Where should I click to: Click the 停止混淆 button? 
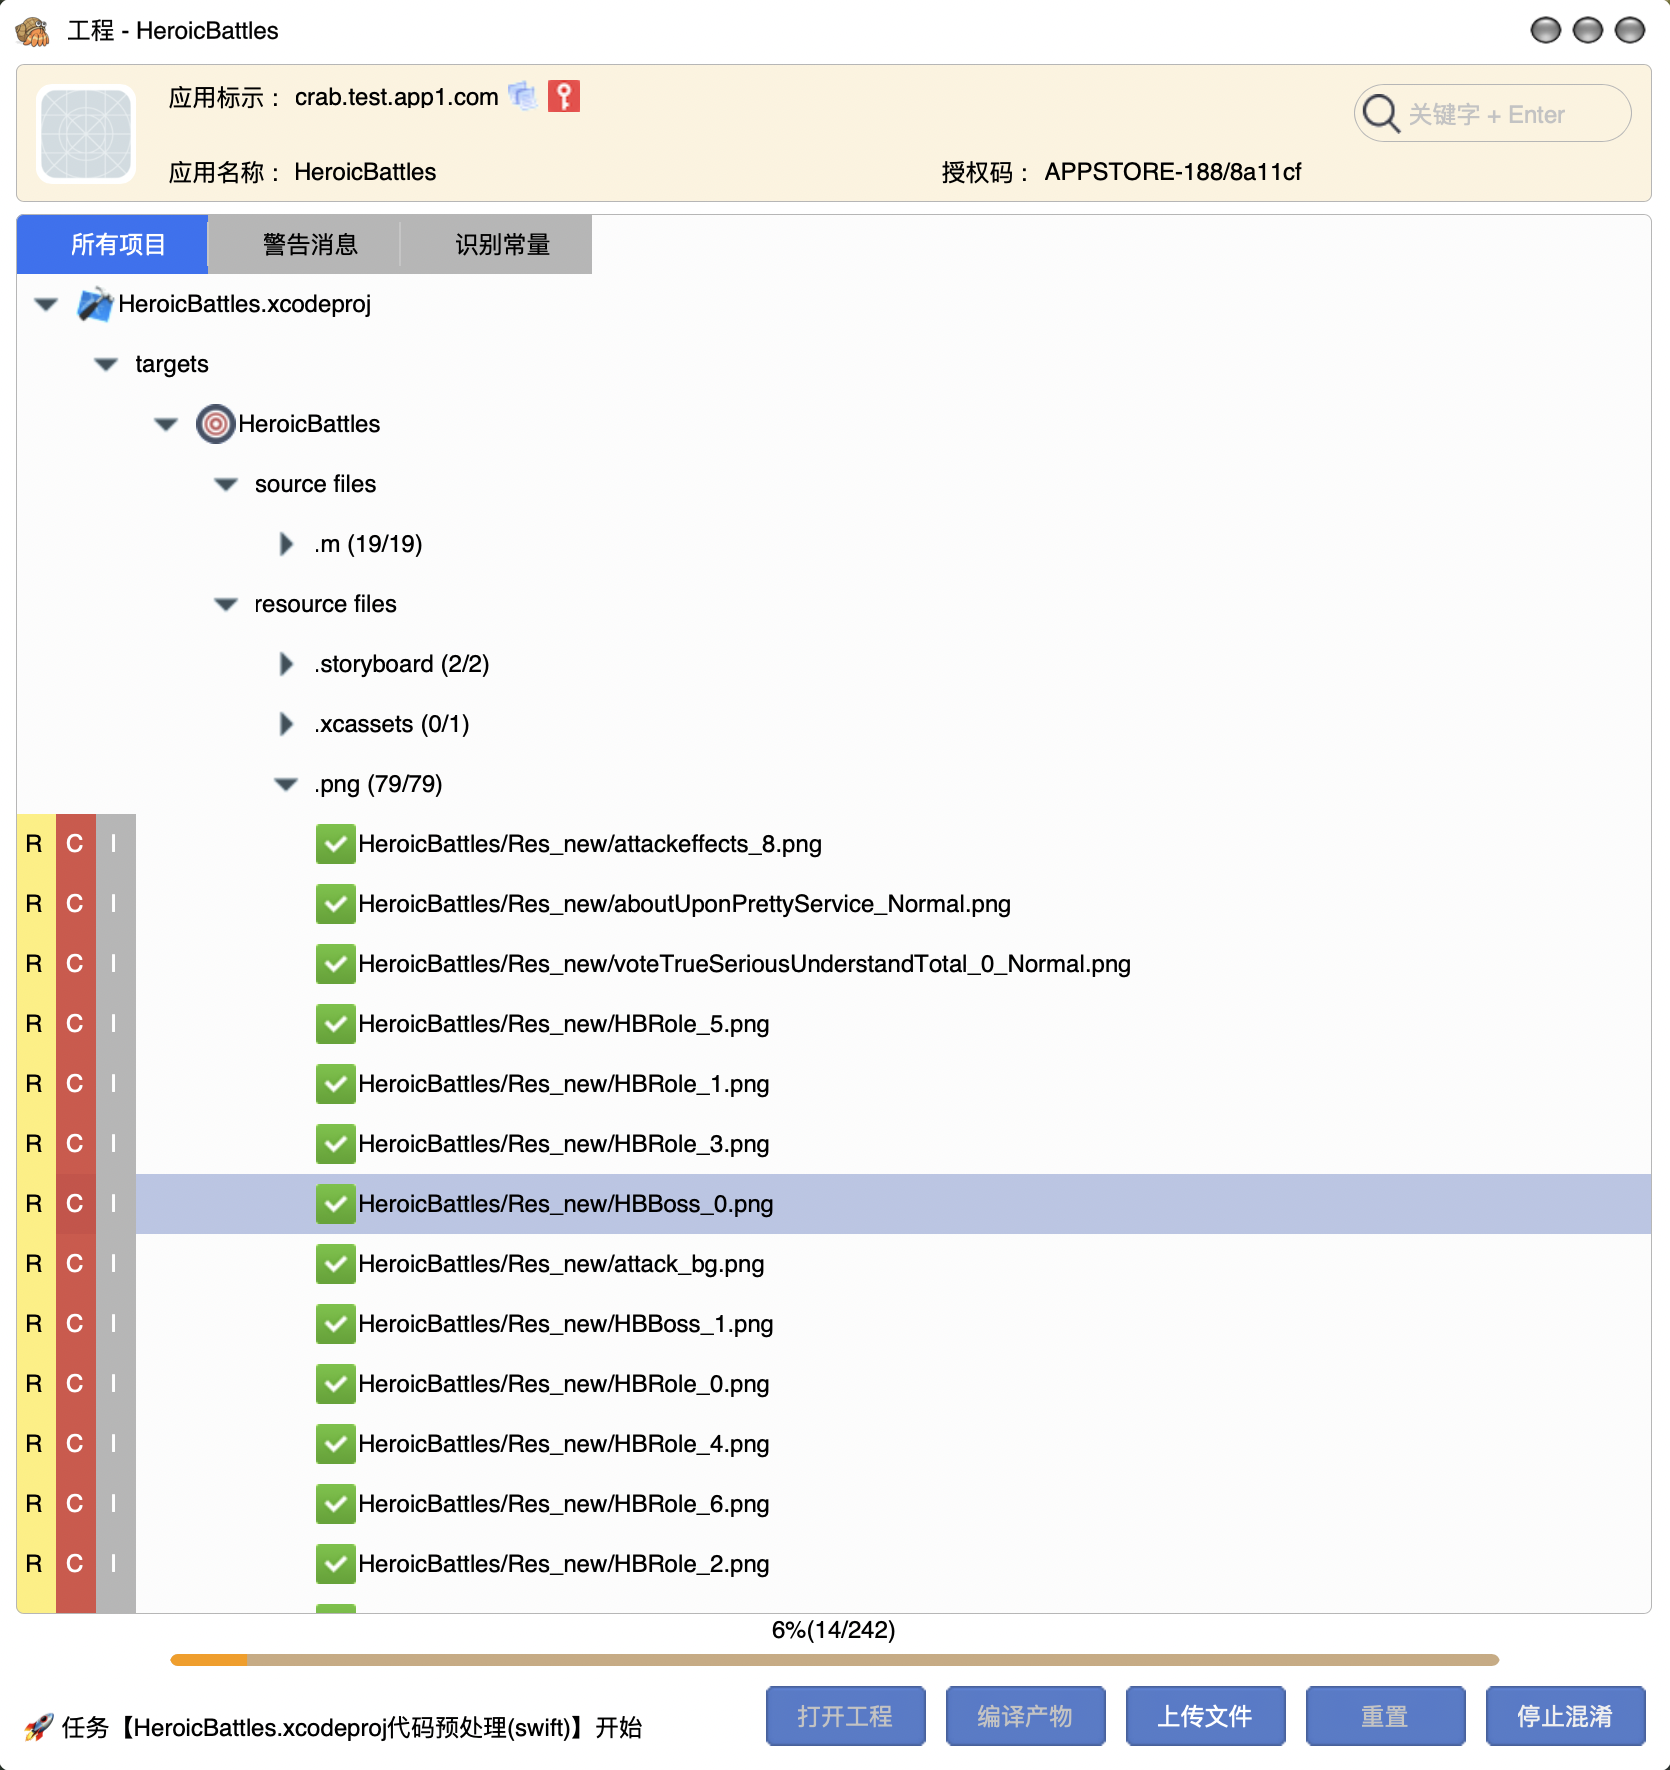1565,1716
